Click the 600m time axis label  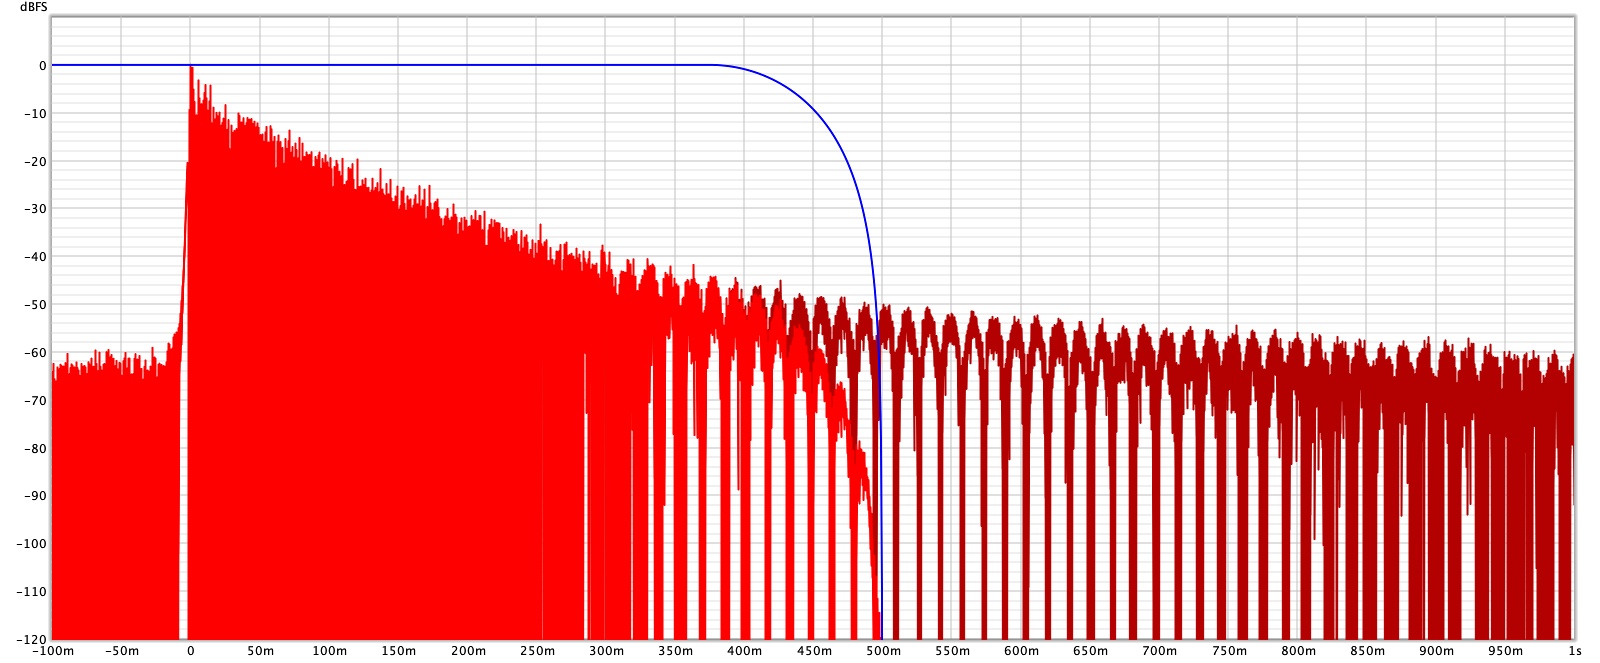(x=1021, y=651)
